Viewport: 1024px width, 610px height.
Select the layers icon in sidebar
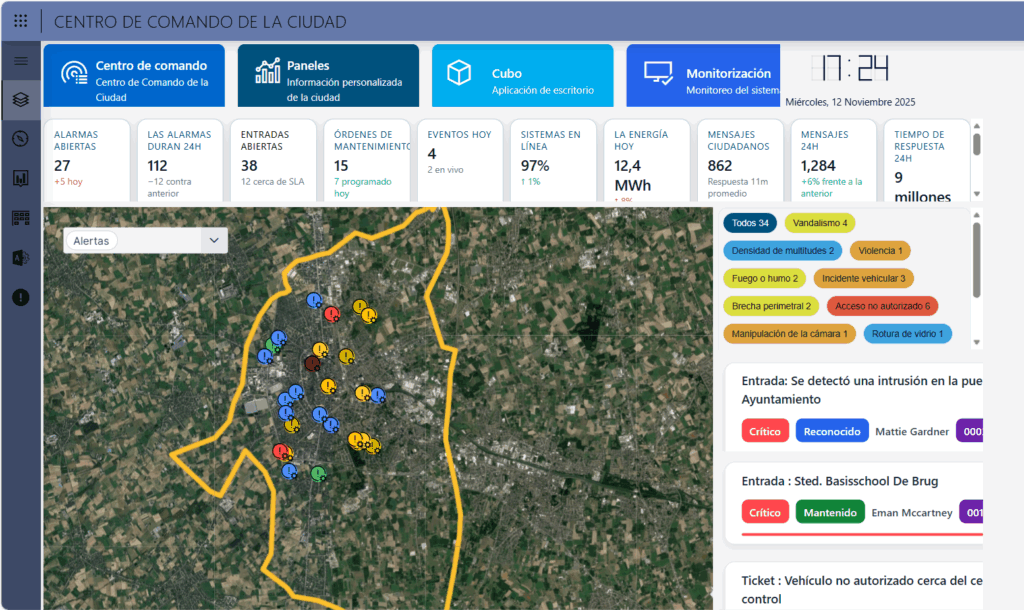click(21, 100)
